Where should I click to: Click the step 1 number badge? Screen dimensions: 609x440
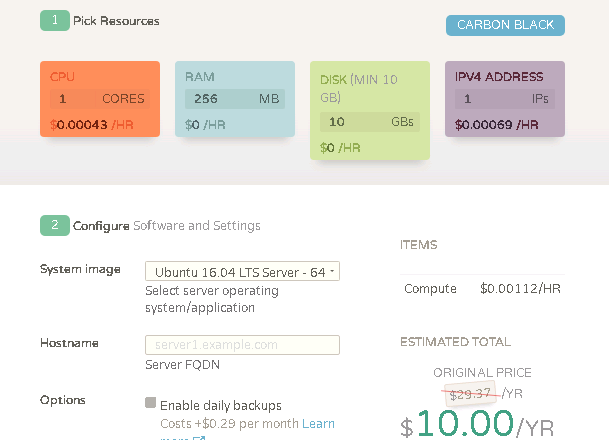point(54,20)
